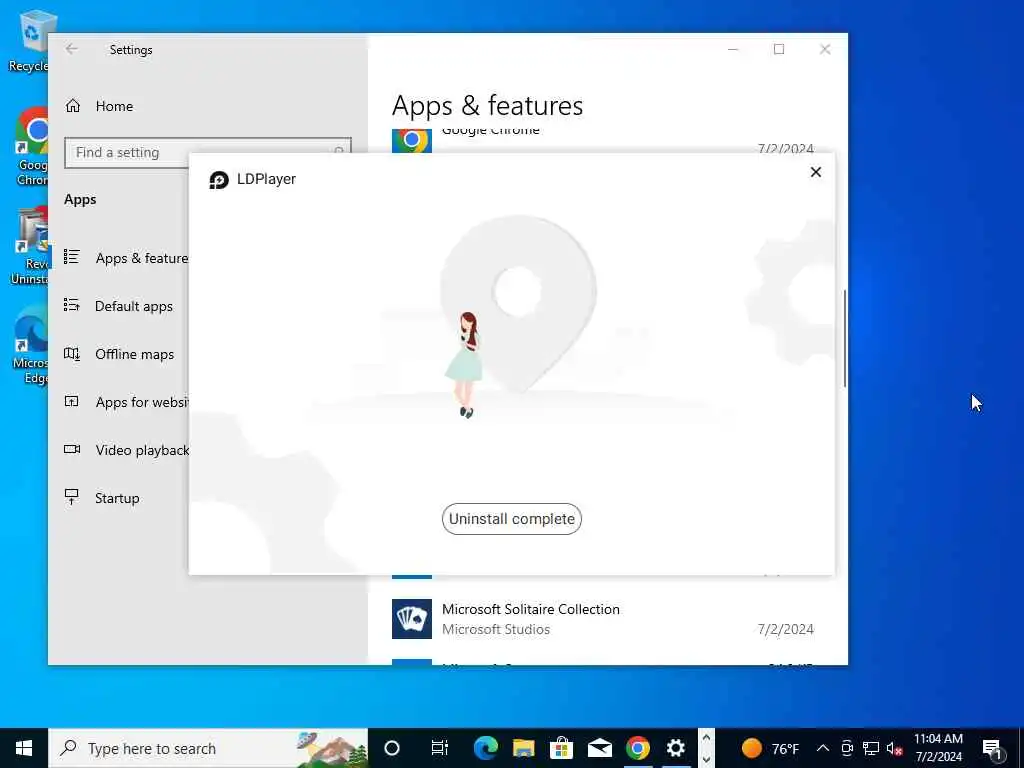Close the LDPlayer uninstaller dialog

click(816, 172)
